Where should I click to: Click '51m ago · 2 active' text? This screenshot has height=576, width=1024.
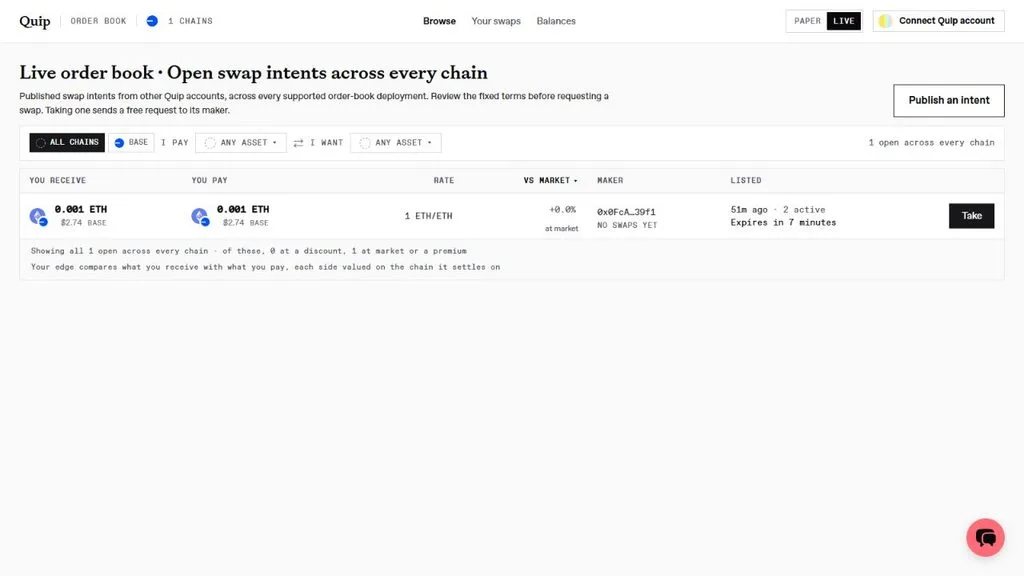(778, 210)
